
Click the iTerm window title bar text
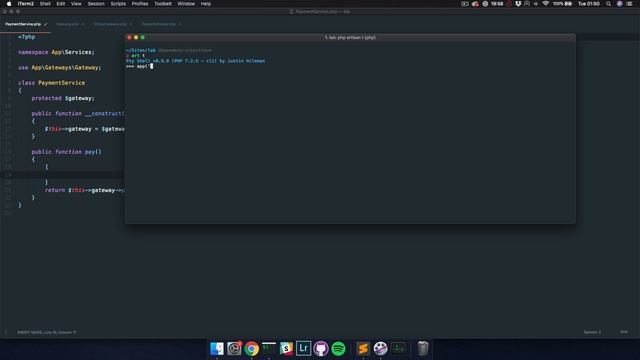pos(350,38)
